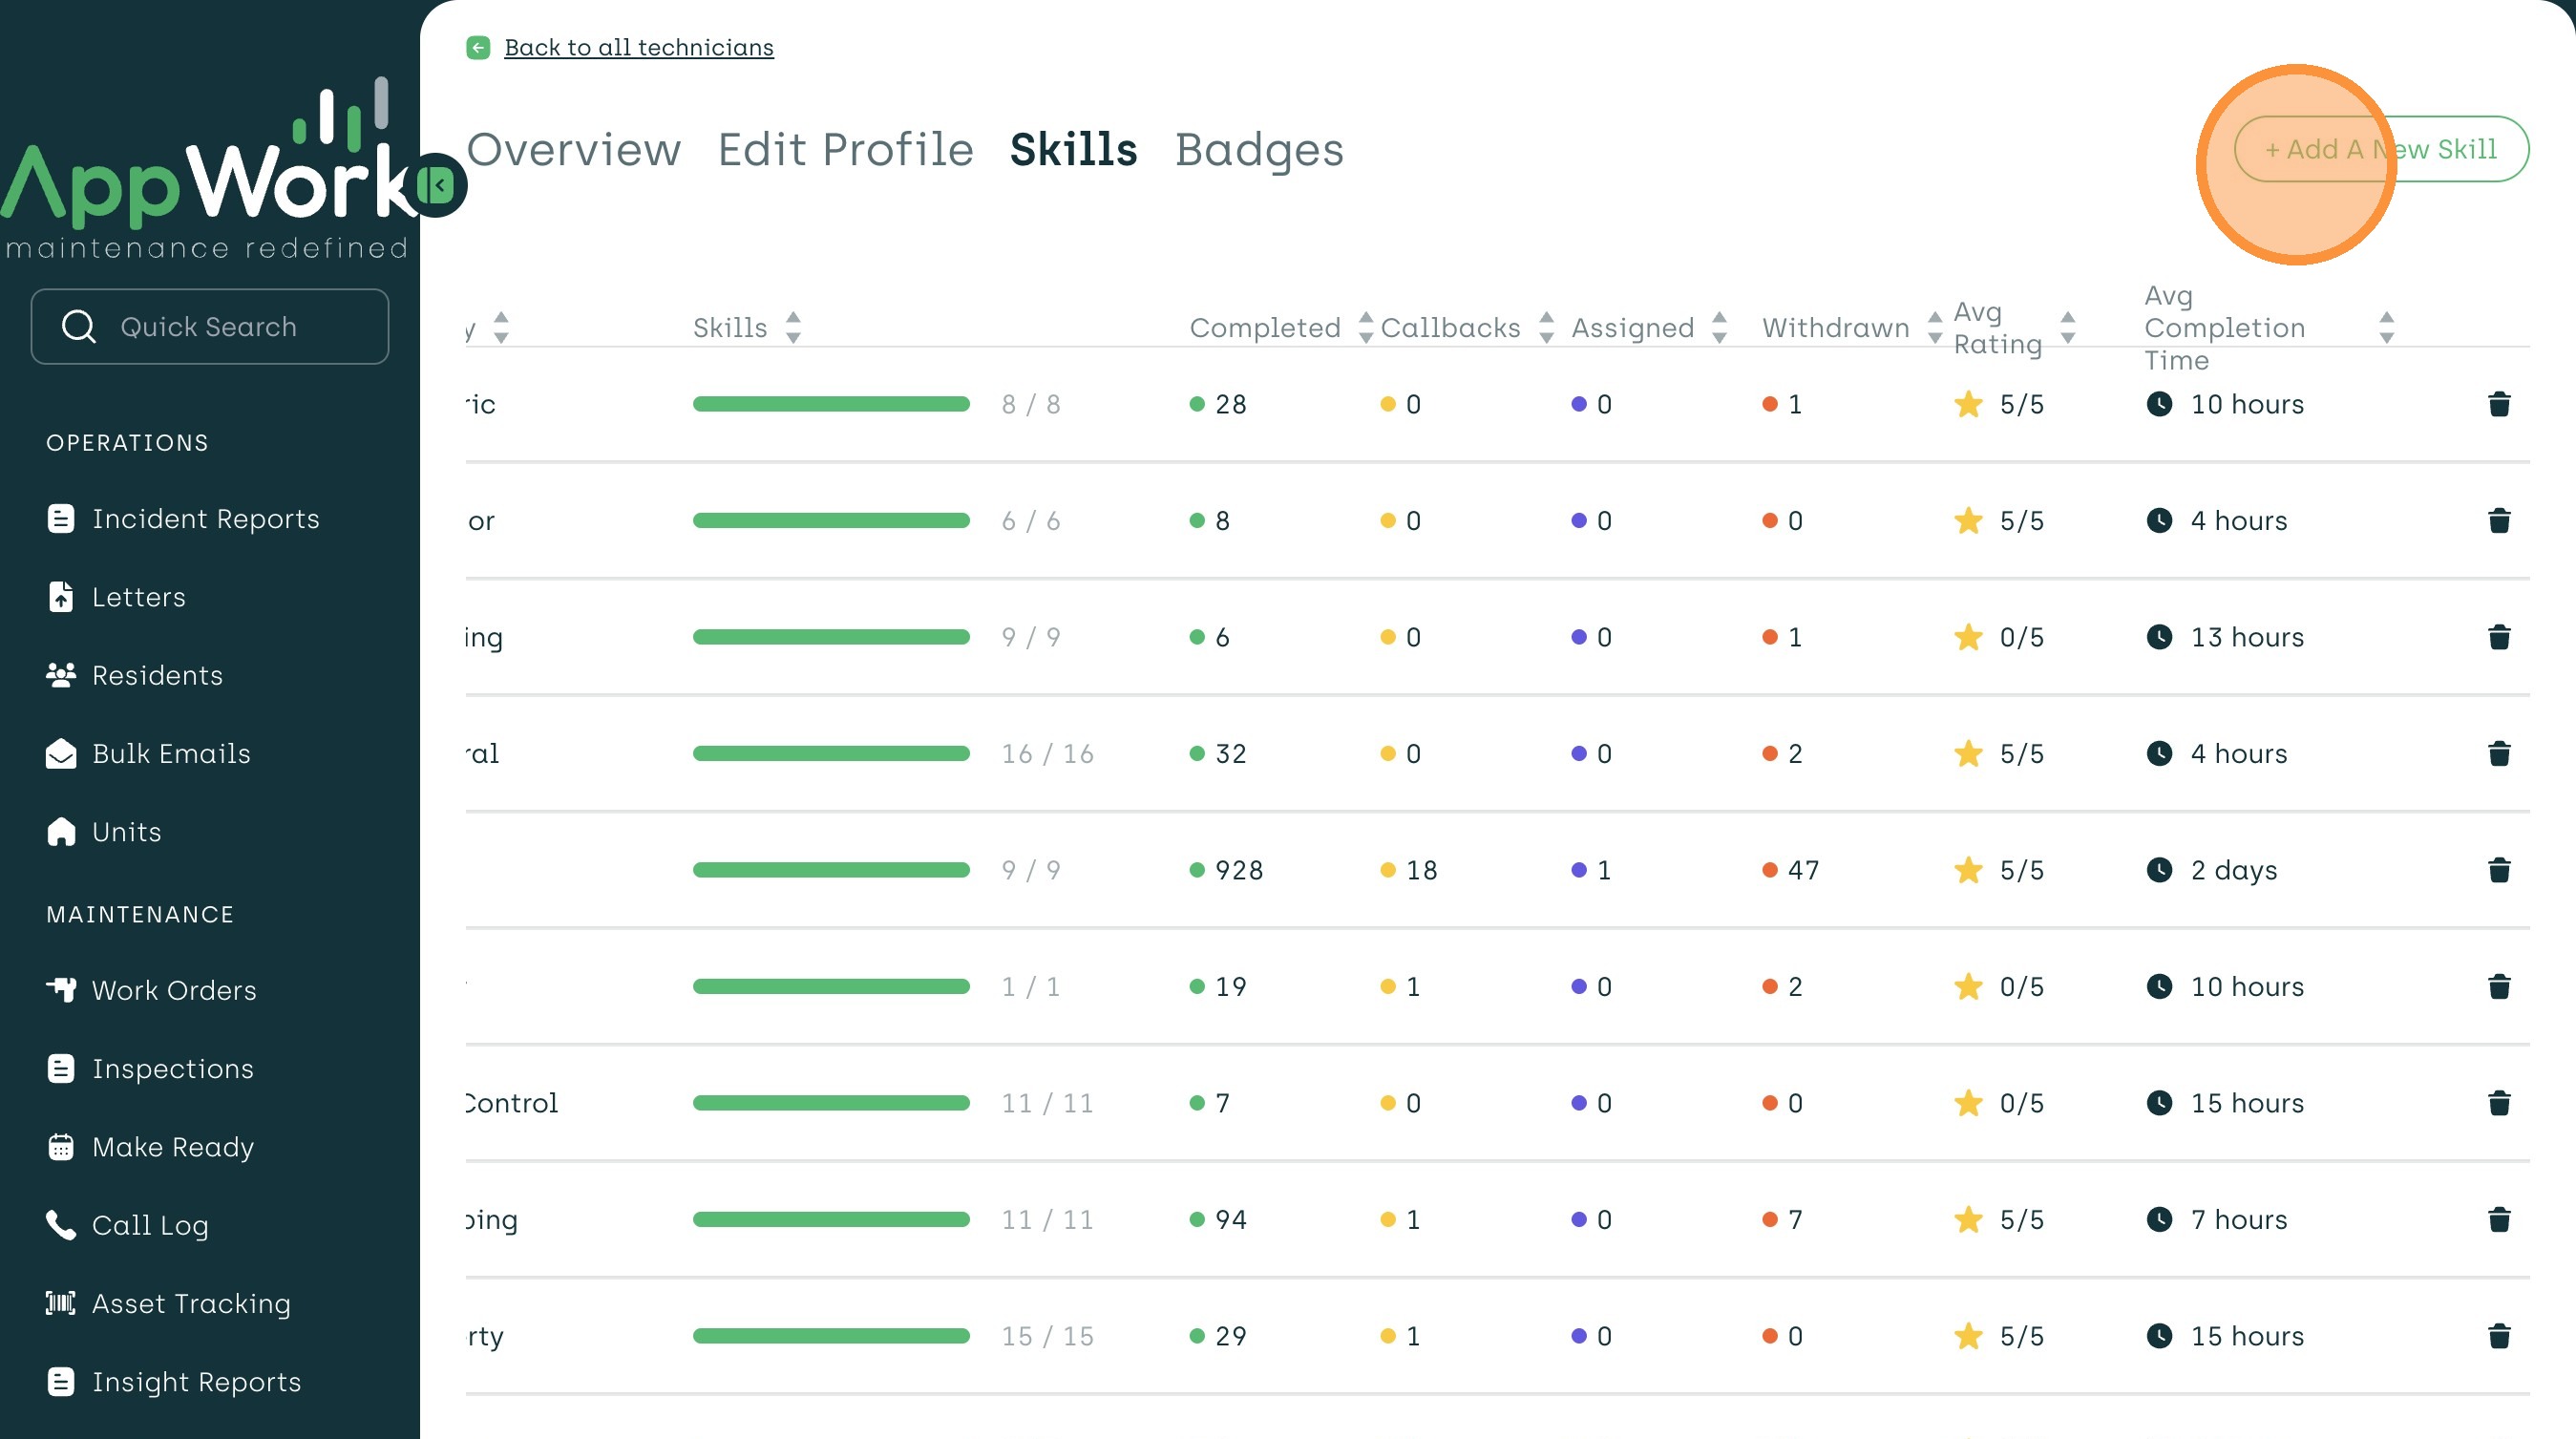
Task: Open Bulk Emails envelope icon
Action: (61, 754)
